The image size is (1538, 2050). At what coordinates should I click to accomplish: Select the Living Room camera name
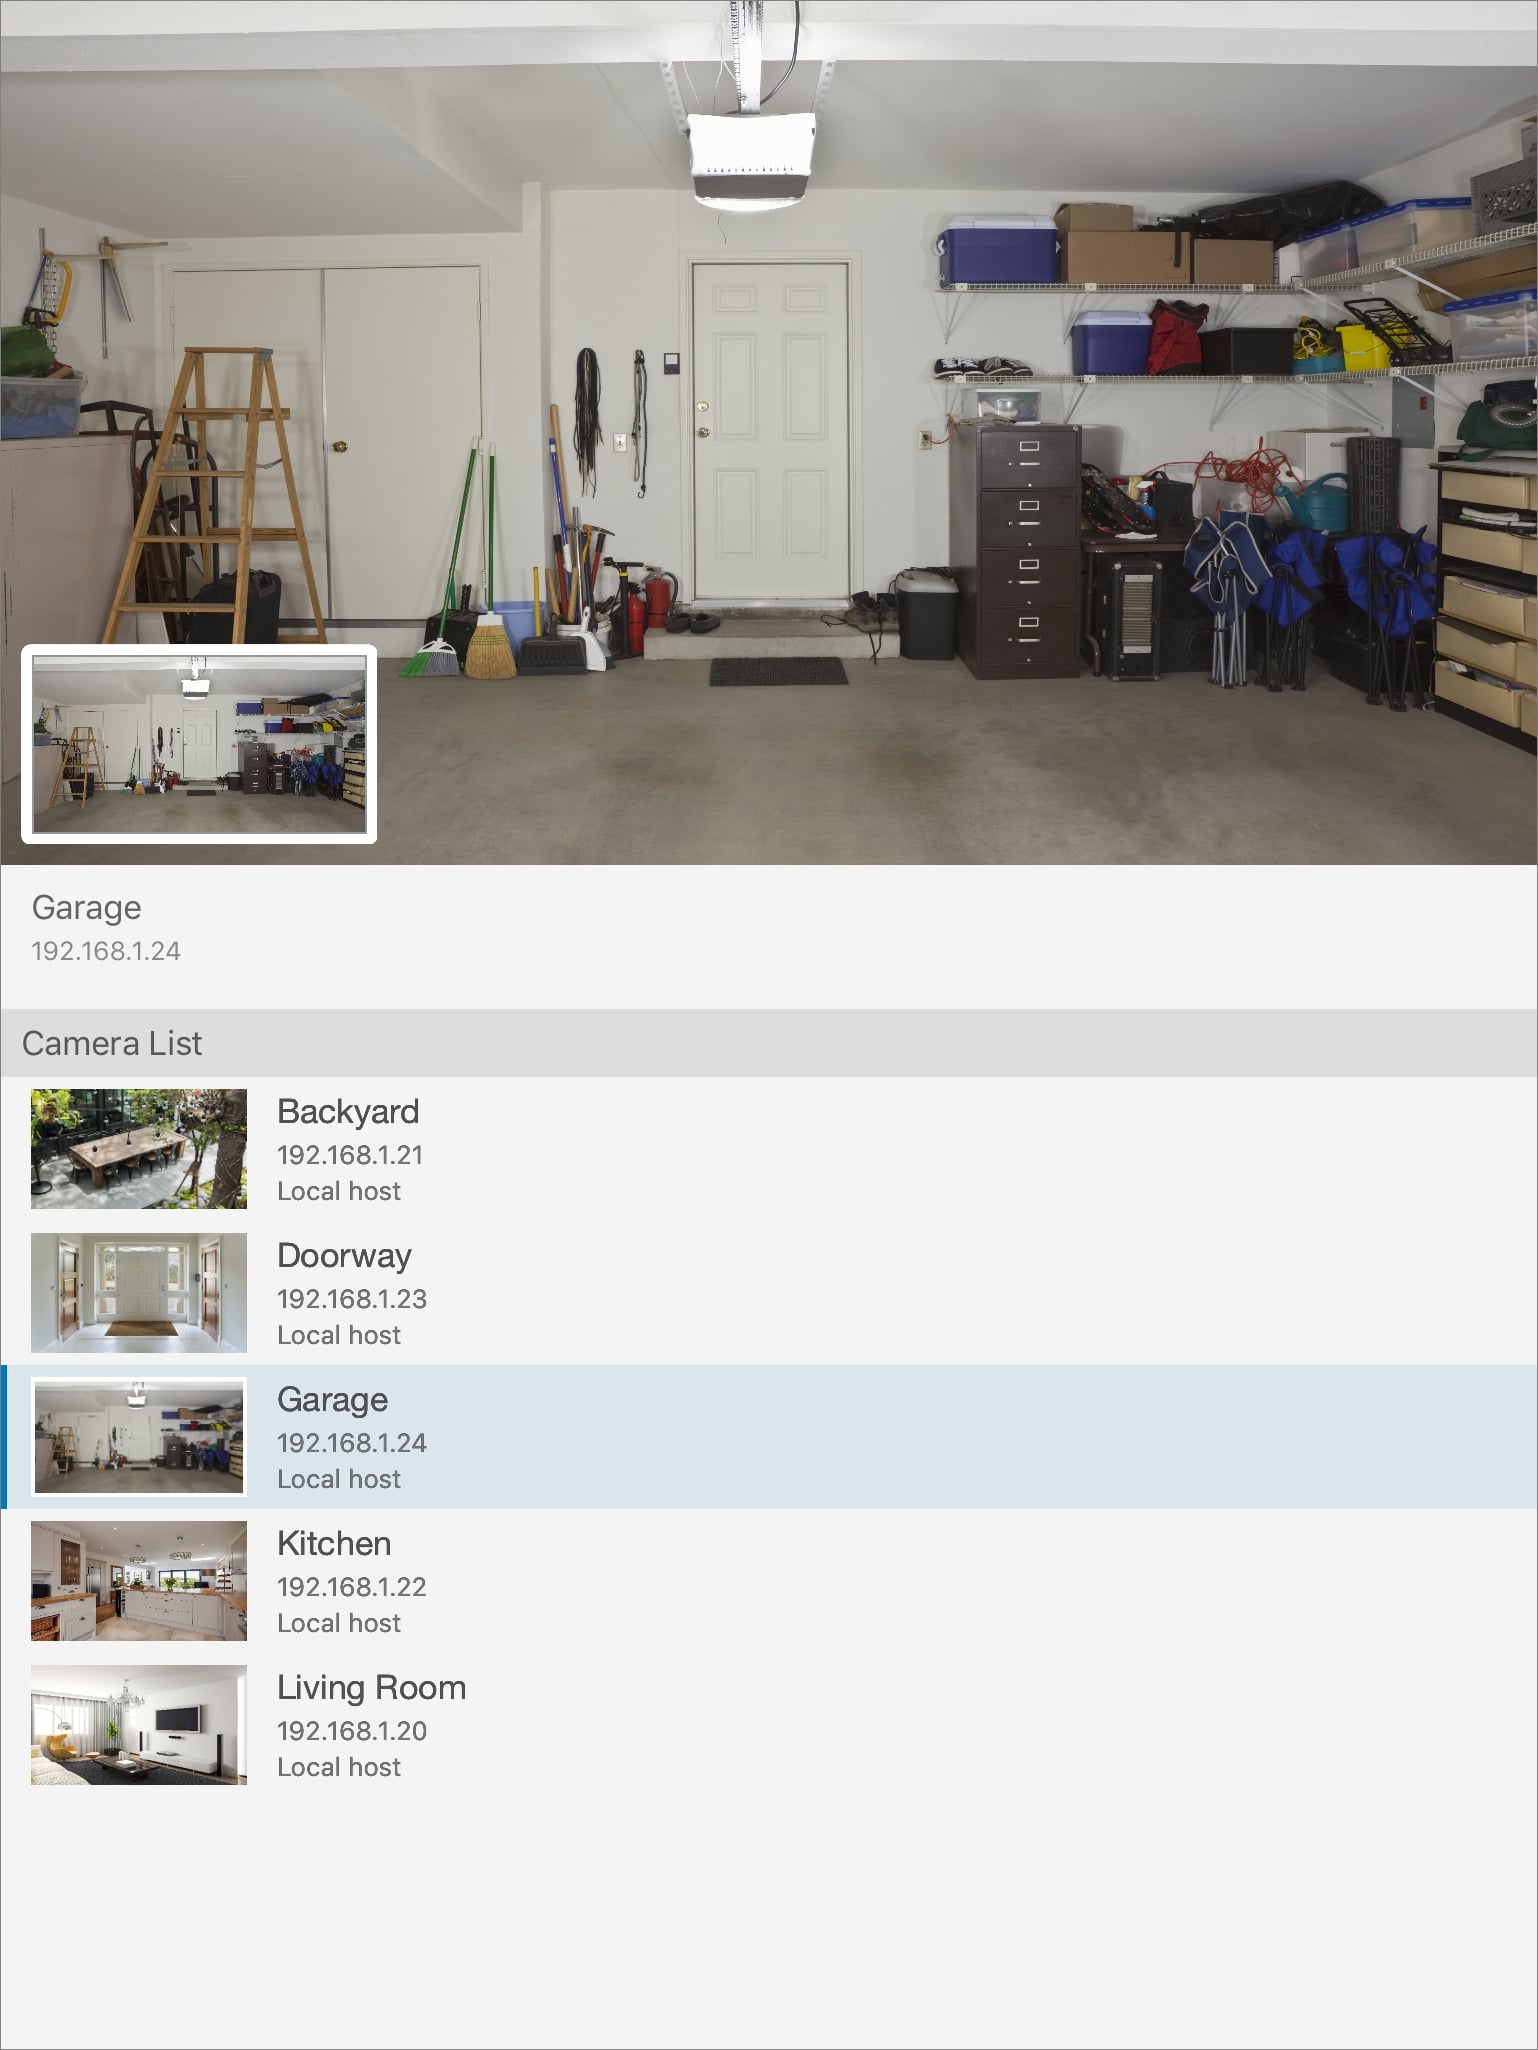tap(372, 1688)
